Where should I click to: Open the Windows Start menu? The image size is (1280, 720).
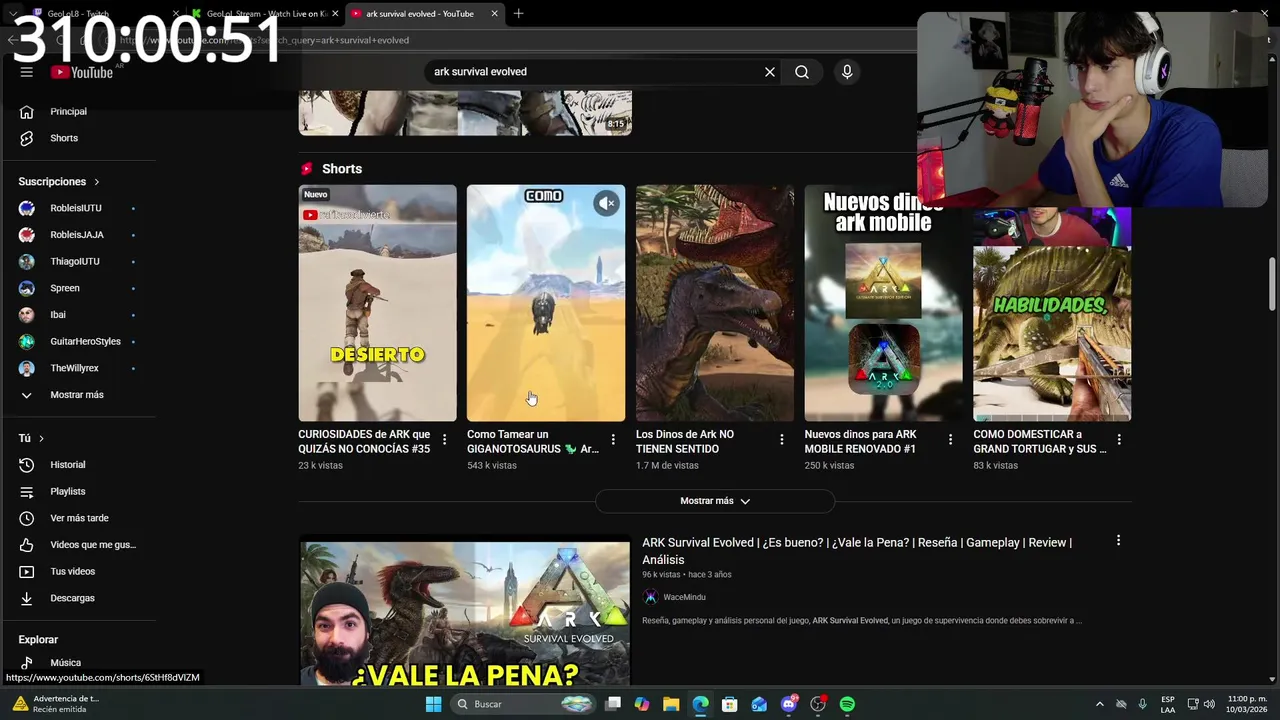pos(433,704)
